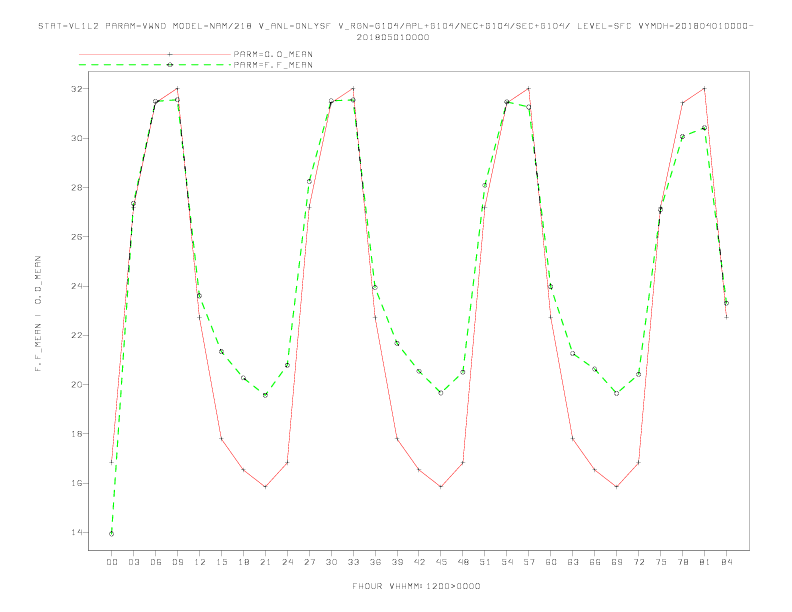Screen dimensions: 792x612
Task: Select red O.O_MEAN plus marker at hour 45
Action: (441, 487)
